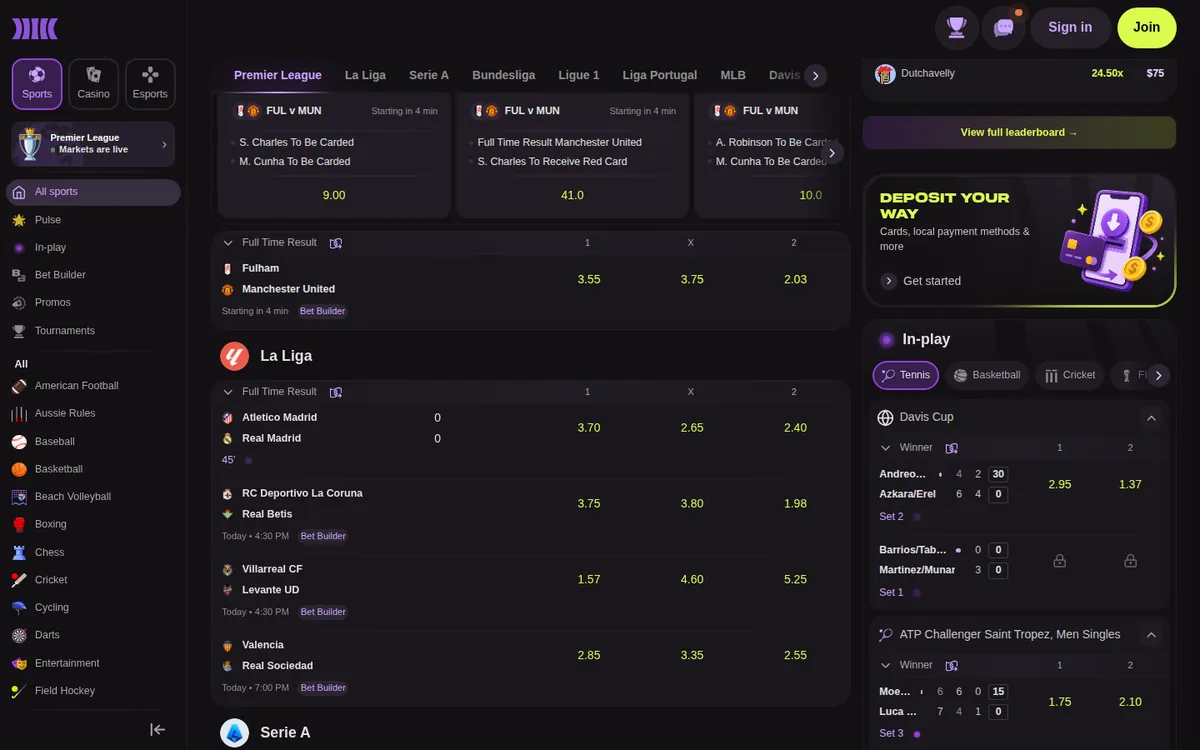The height and width of the screenshot is (750, 1200).
Task: Click the Serie A league logo
Action: click(234, 733)
